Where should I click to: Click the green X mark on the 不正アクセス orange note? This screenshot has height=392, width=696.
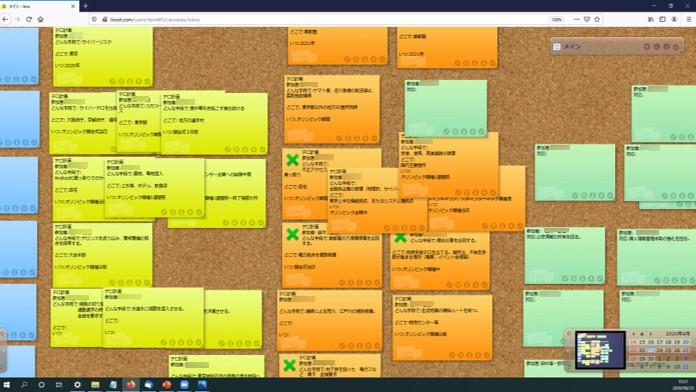(292, 159)
